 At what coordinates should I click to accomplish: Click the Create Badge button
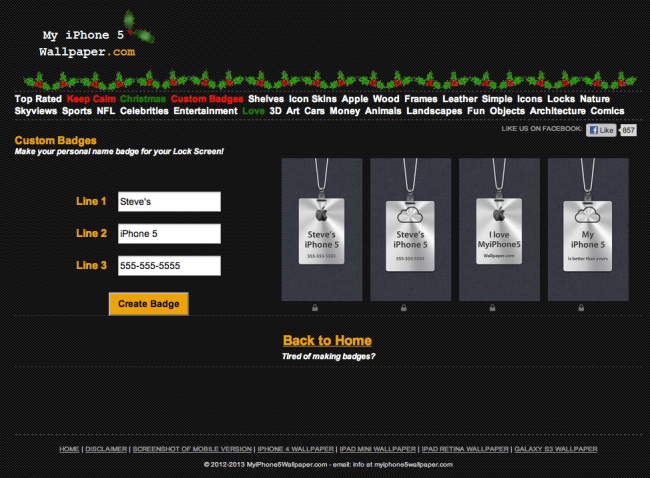(149, 304)
